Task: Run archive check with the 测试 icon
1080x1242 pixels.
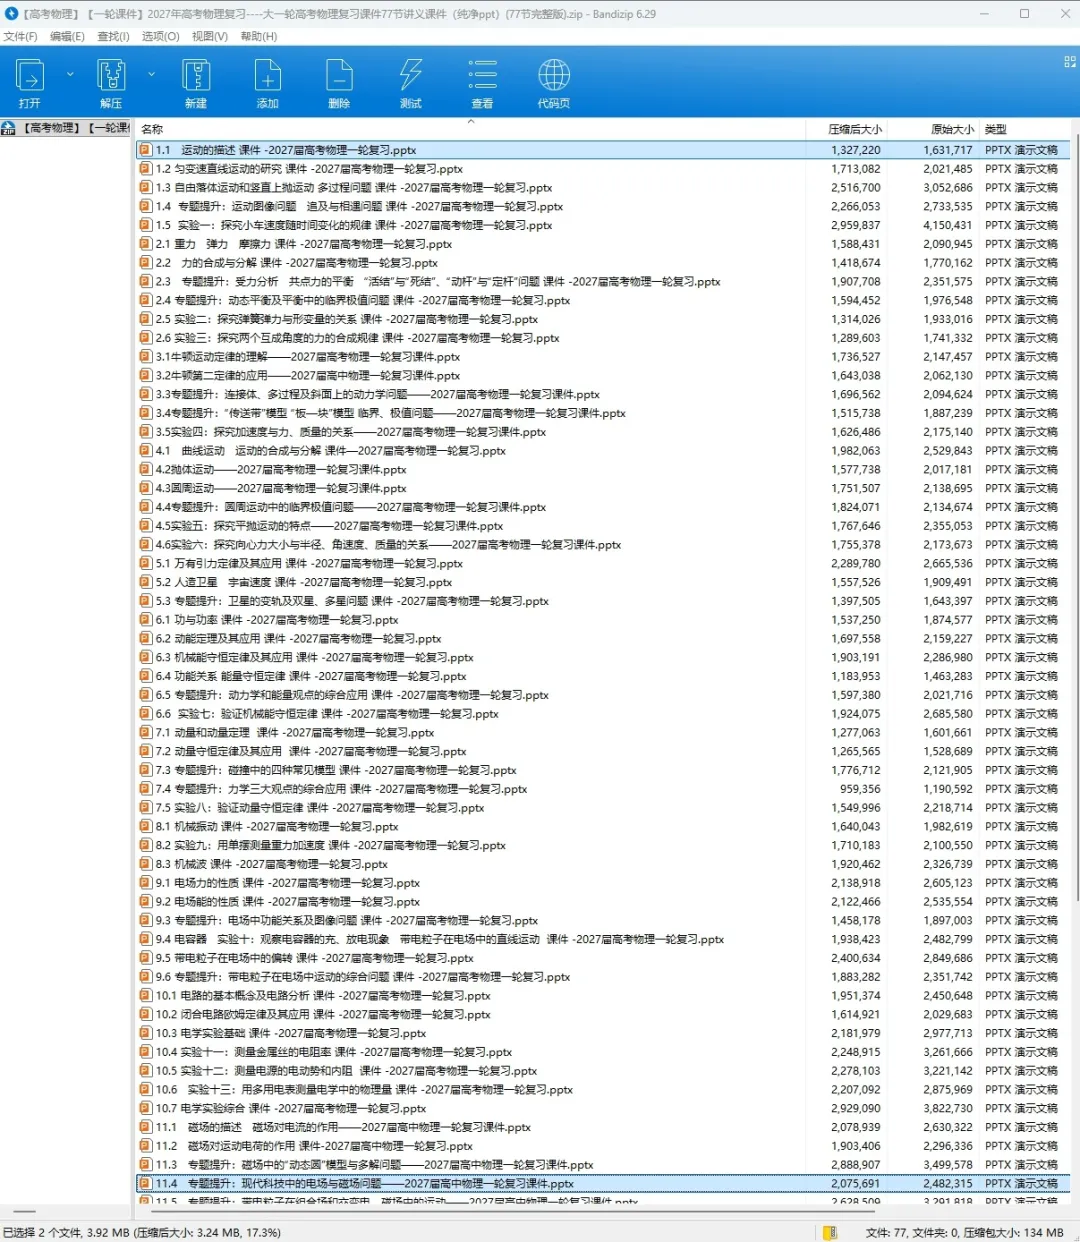Action: (x=411, y=75)
